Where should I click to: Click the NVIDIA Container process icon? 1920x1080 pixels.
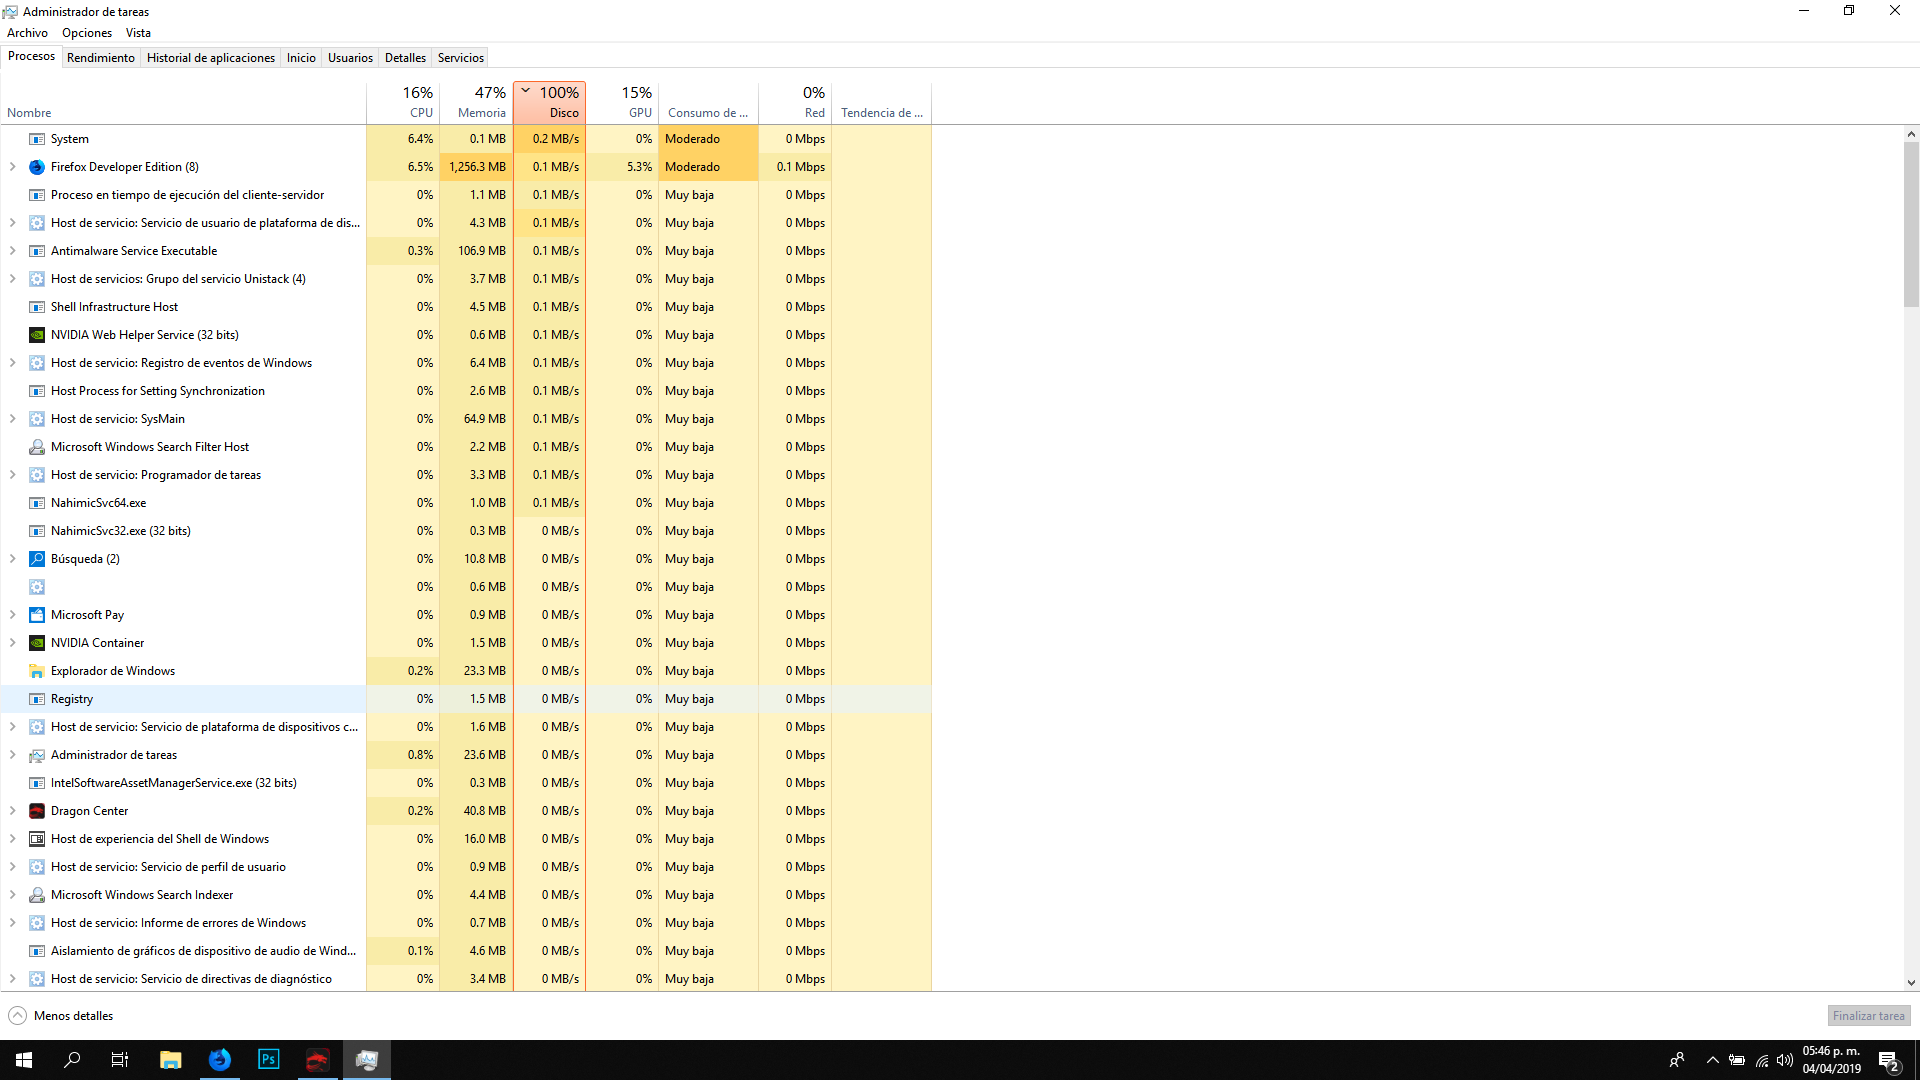[x=37, y=643]
